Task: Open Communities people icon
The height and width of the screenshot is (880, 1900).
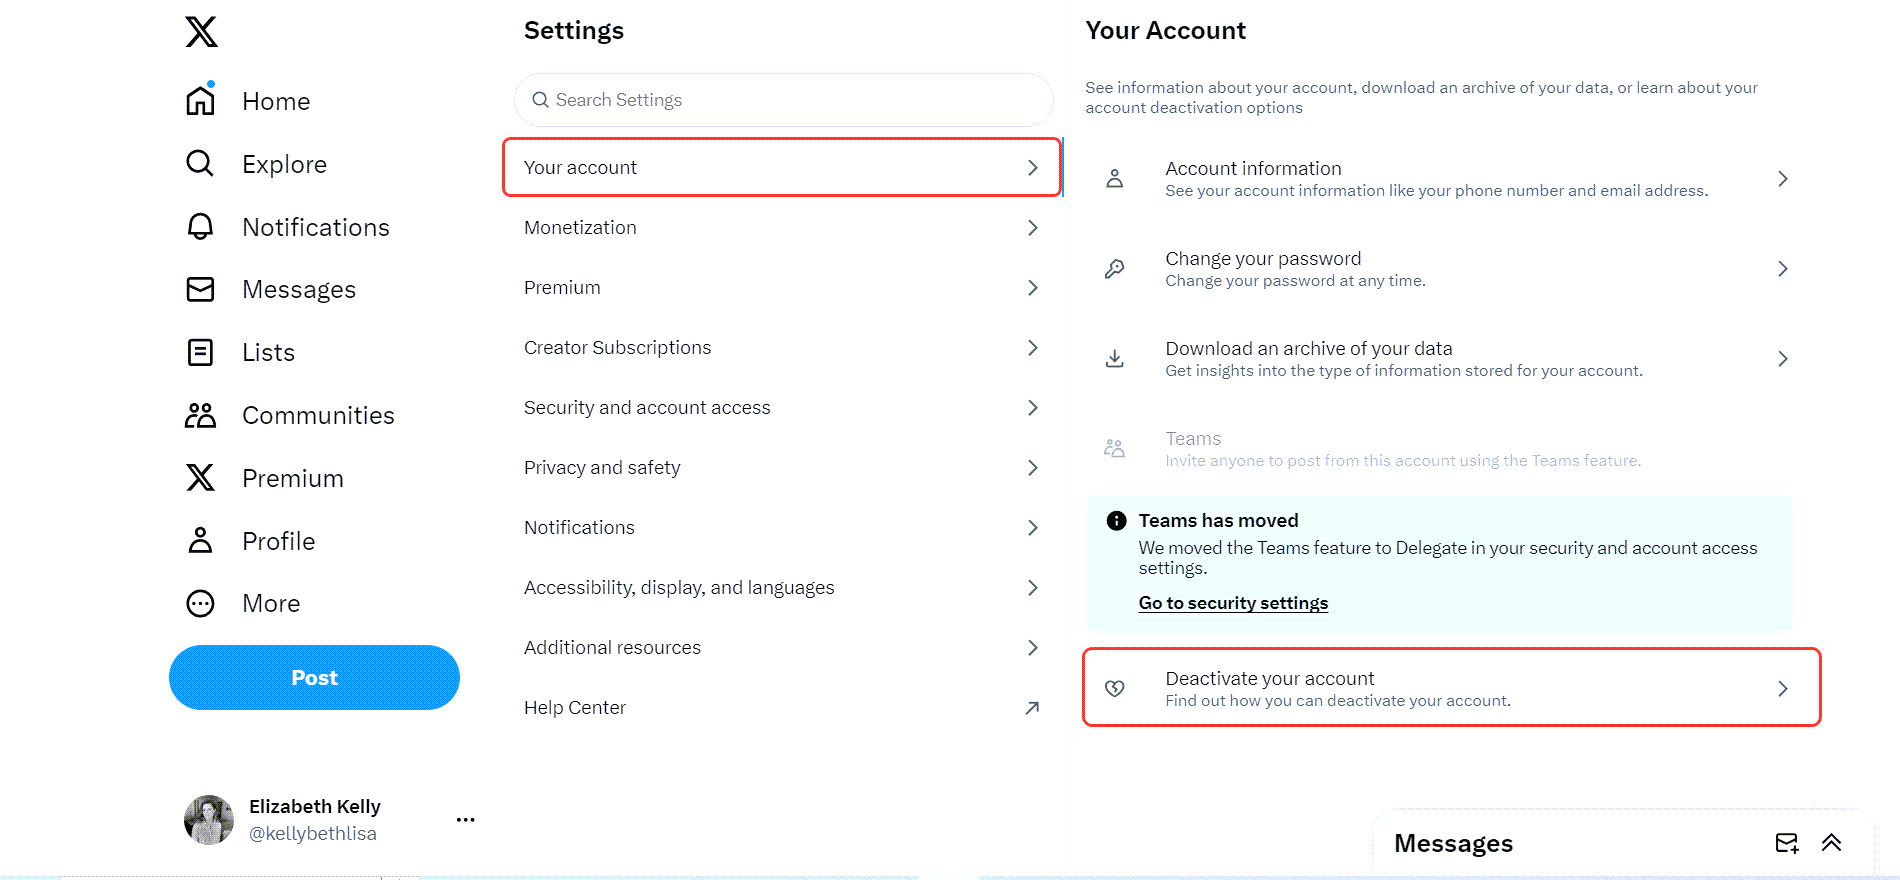Action: point(201,415)
